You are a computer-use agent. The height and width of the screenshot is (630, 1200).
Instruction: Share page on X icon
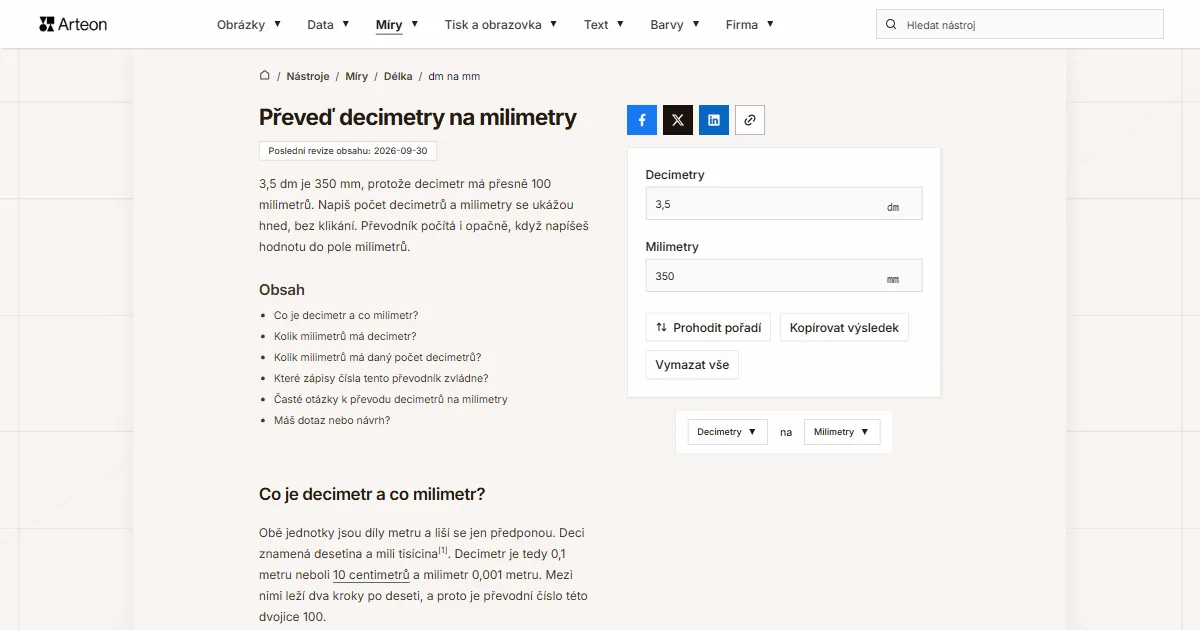(x=678, y=120)
